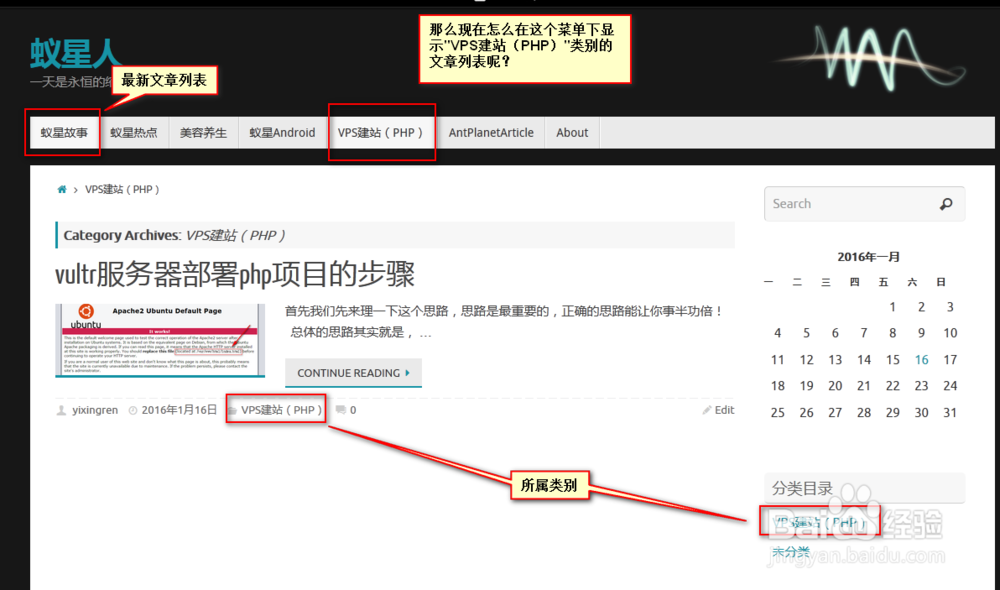
Task: Click the comment bubble icon showing 0
Action: pos(340,409)
